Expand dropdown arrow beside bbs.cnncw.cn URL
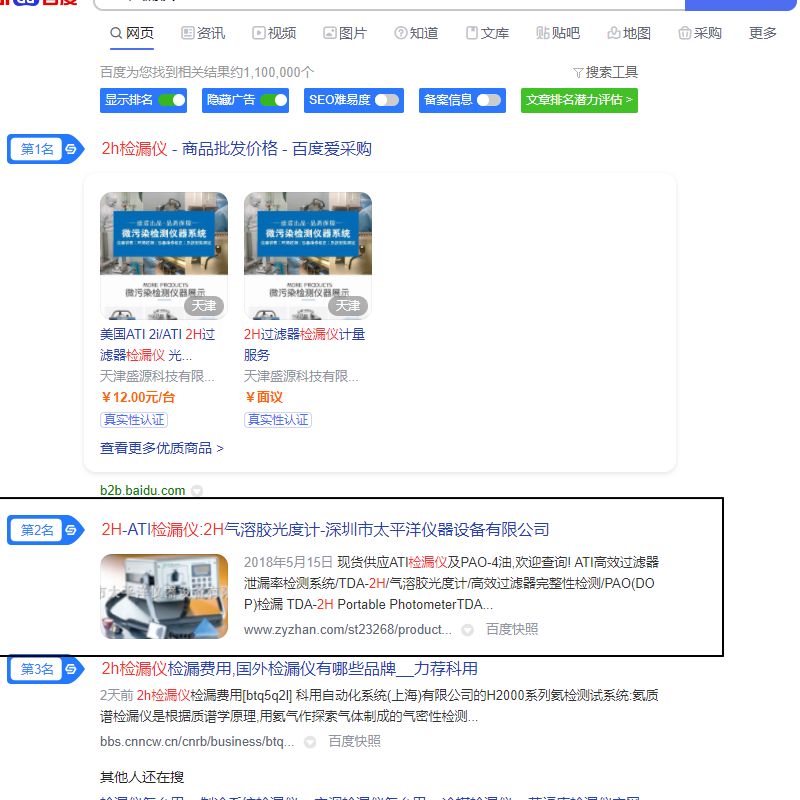This screenshot has width=800, height=800. [310, 742]
